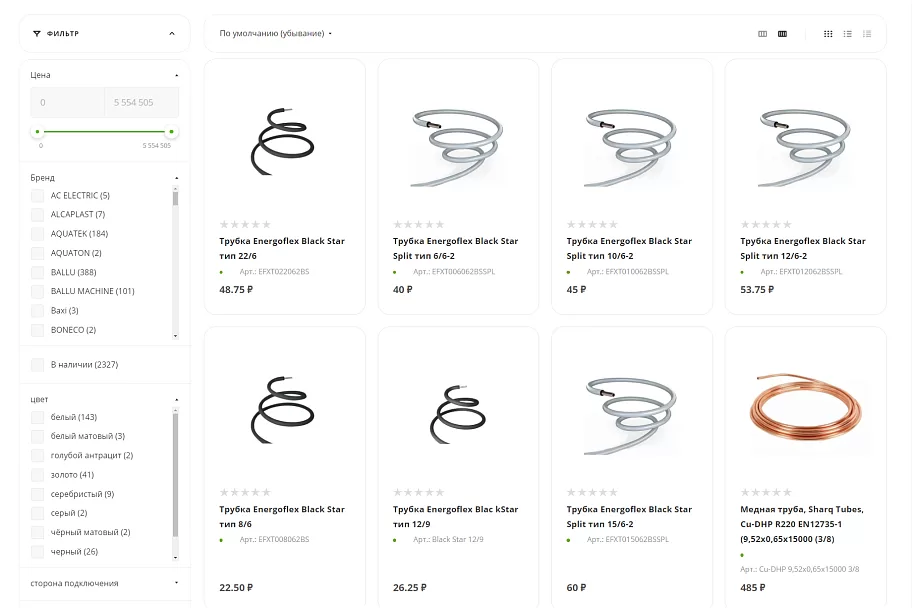This screenshot has height=608, width=912.
Task: Select the grid tile view icon
Action: tap(828, 34)
